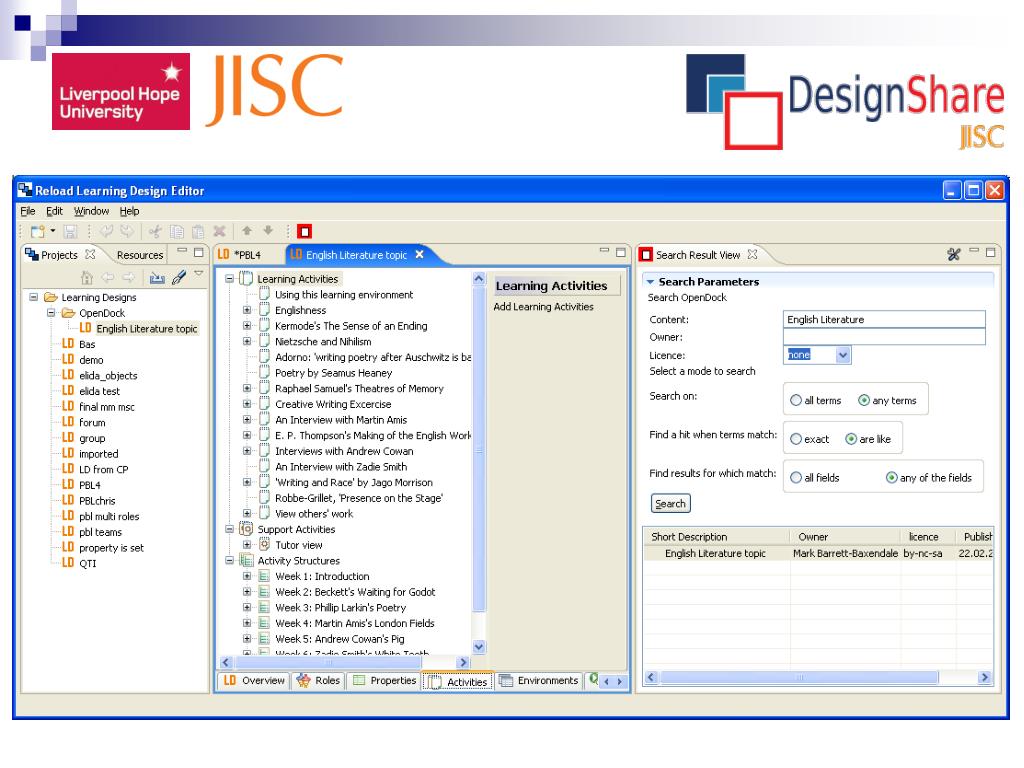
Task: Collapse the Learning Designs folder
Action: tap(33, 297)
